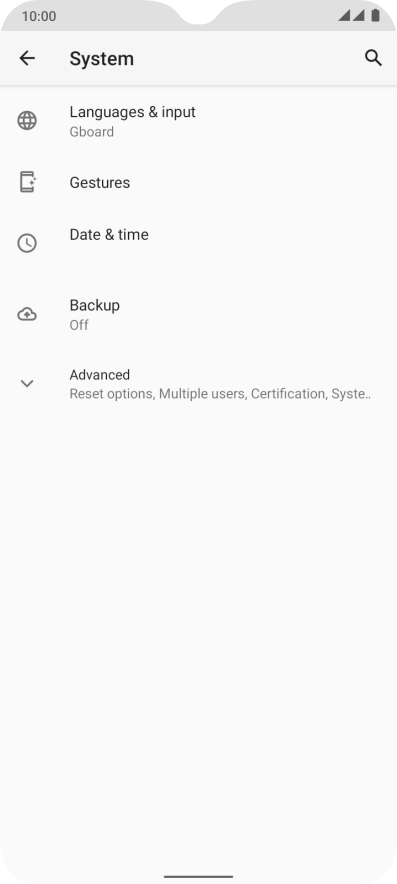Open Gestures settings

pyautogui.click(x=198, y=183)
